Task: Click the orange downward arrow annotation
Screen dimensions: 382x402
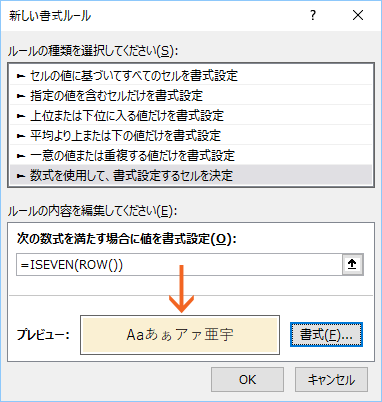Action: (181, 289)
